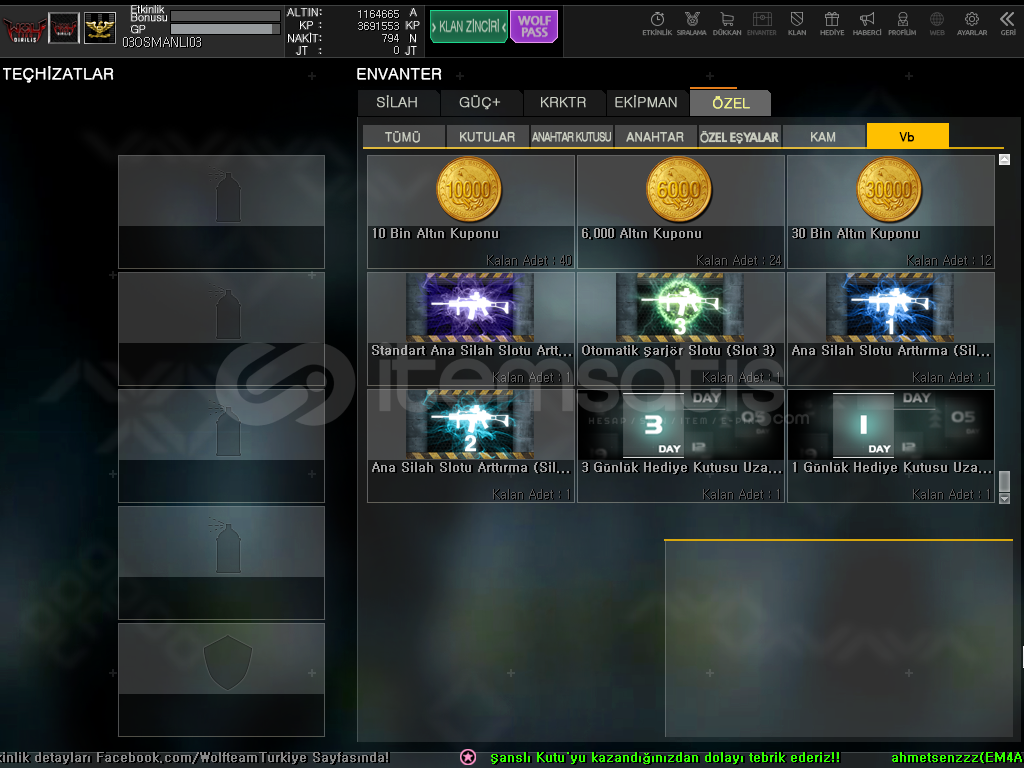Viewport: 1024px width, 768px height.
Task: Open the Dükkan shop cart icon
Action: [x=727, y=24]
